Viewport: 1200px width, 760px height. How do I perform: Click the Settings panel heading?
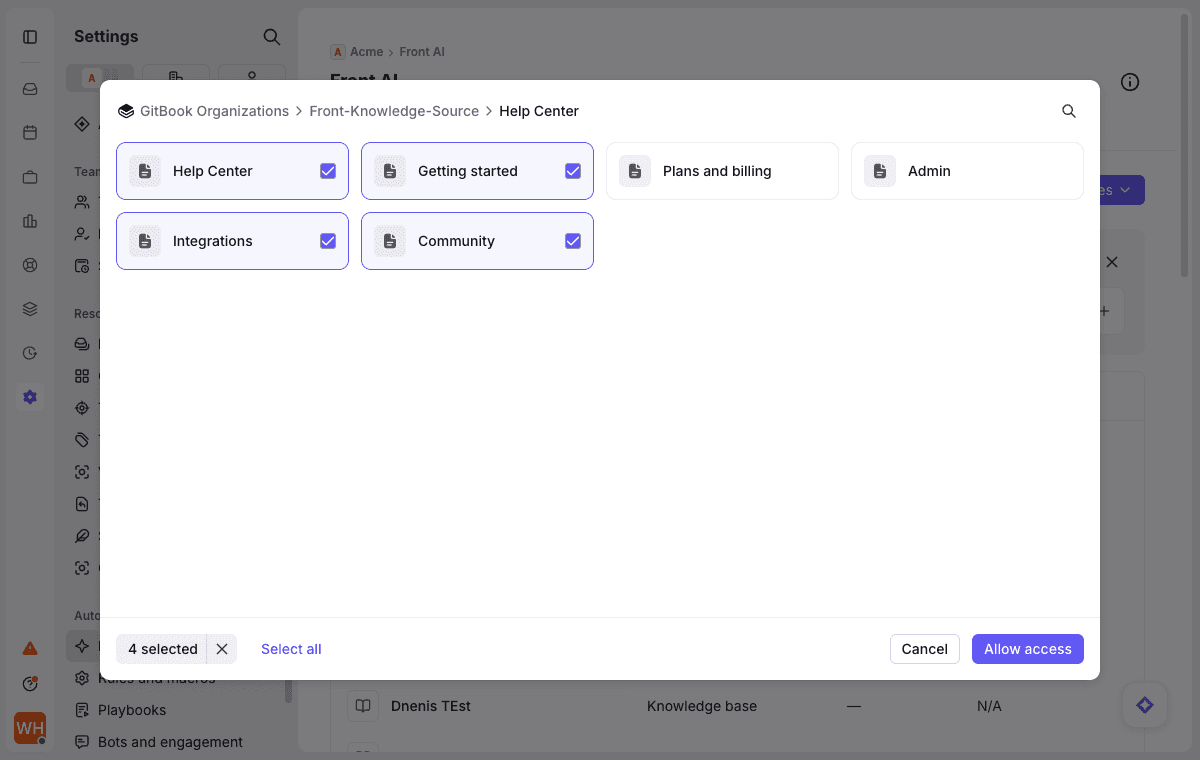coord(106,37)
